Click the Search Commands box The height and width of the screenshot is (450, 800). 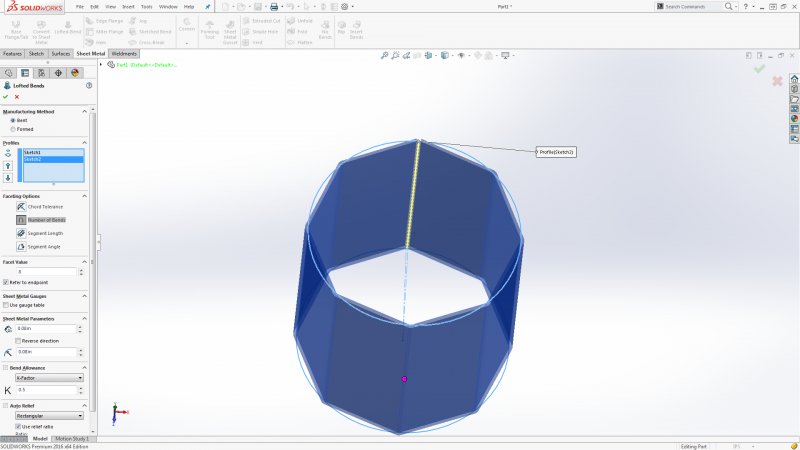[689, 7]
